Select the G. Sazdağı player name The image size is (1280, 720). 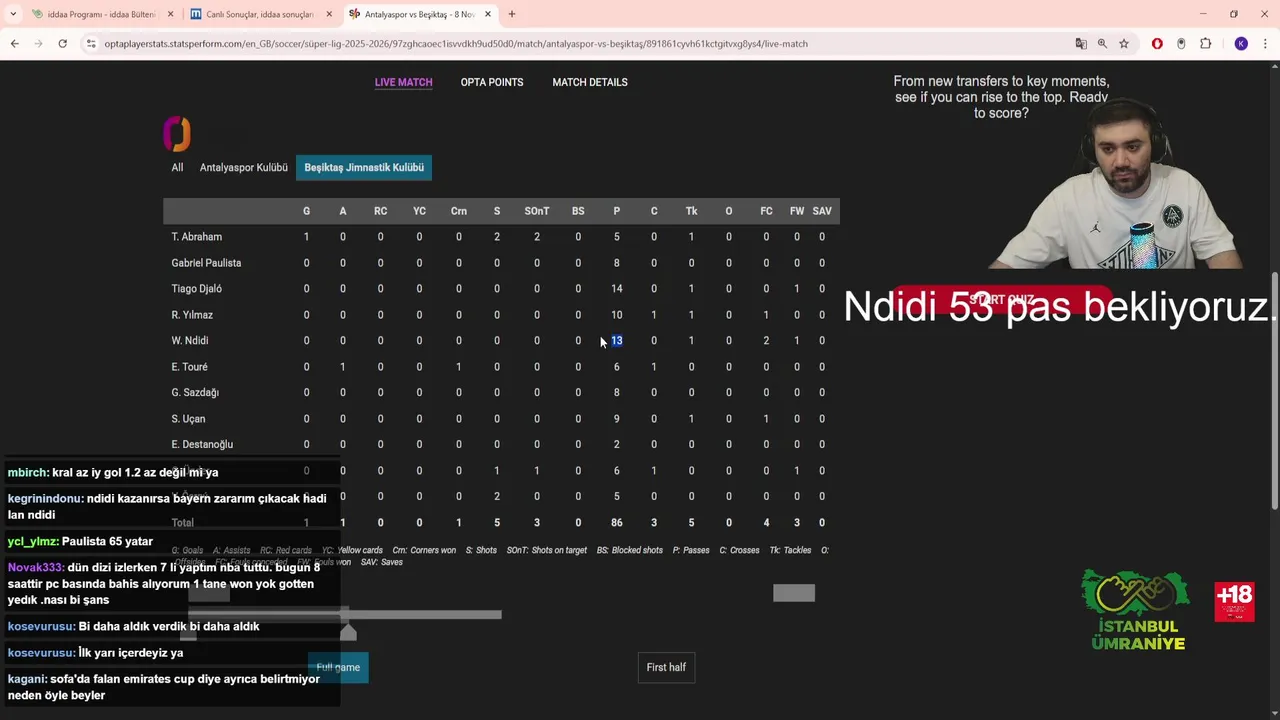[195, 393]
